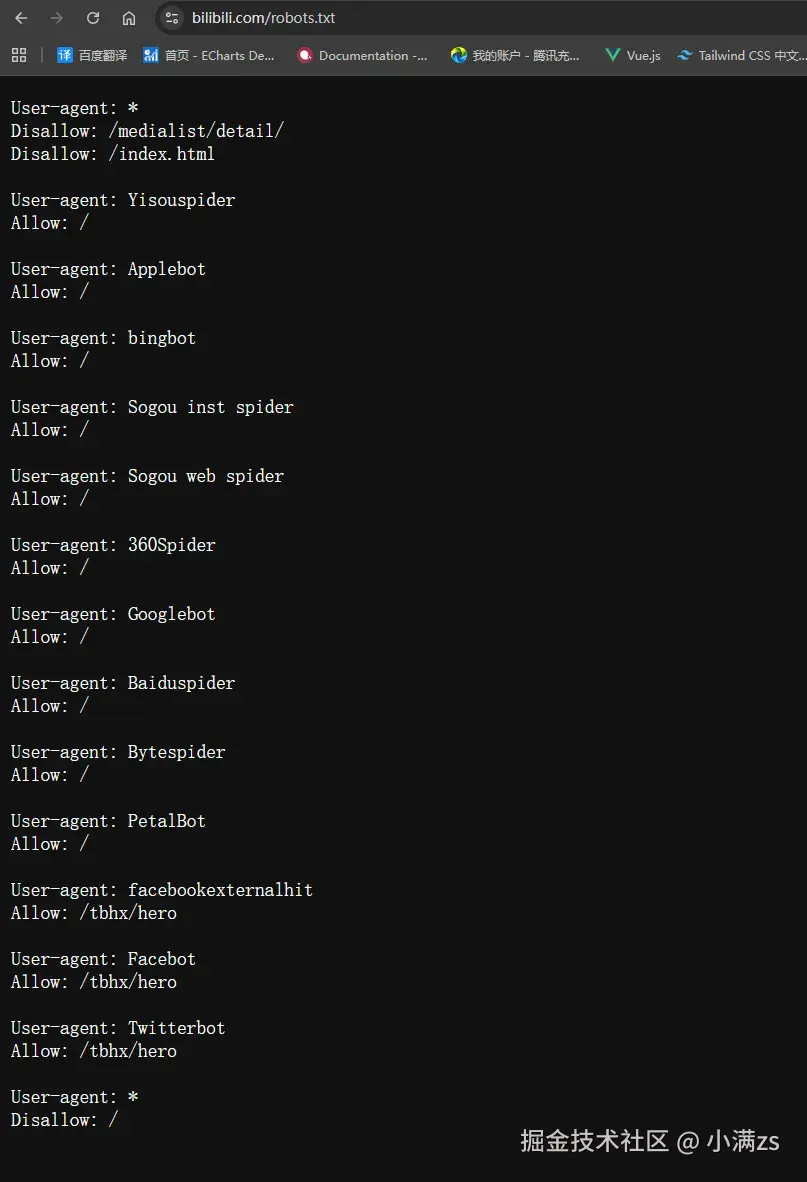Click the Disallow: /index.html line
The image size is (807, 1182).
[112, 154]
